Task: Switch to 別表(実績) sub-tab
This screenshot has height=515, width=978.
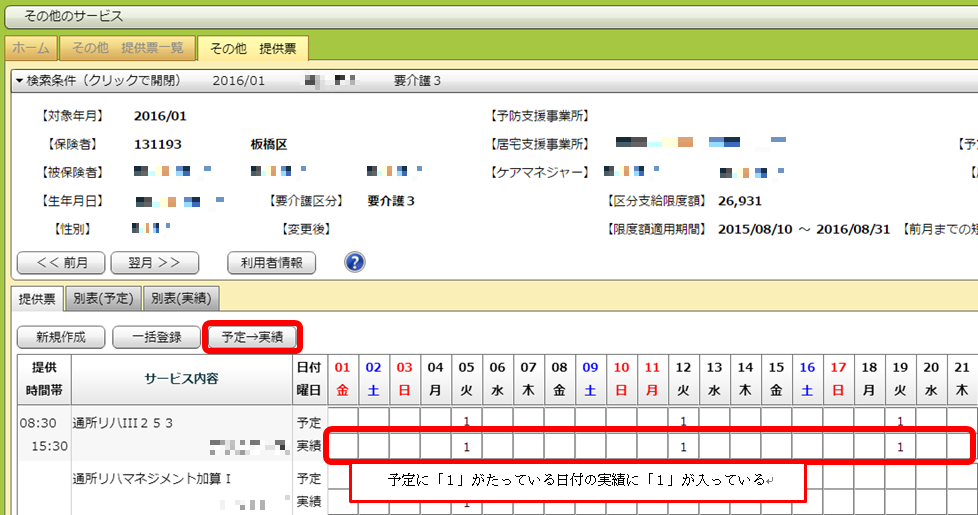Action: [181, 297]
